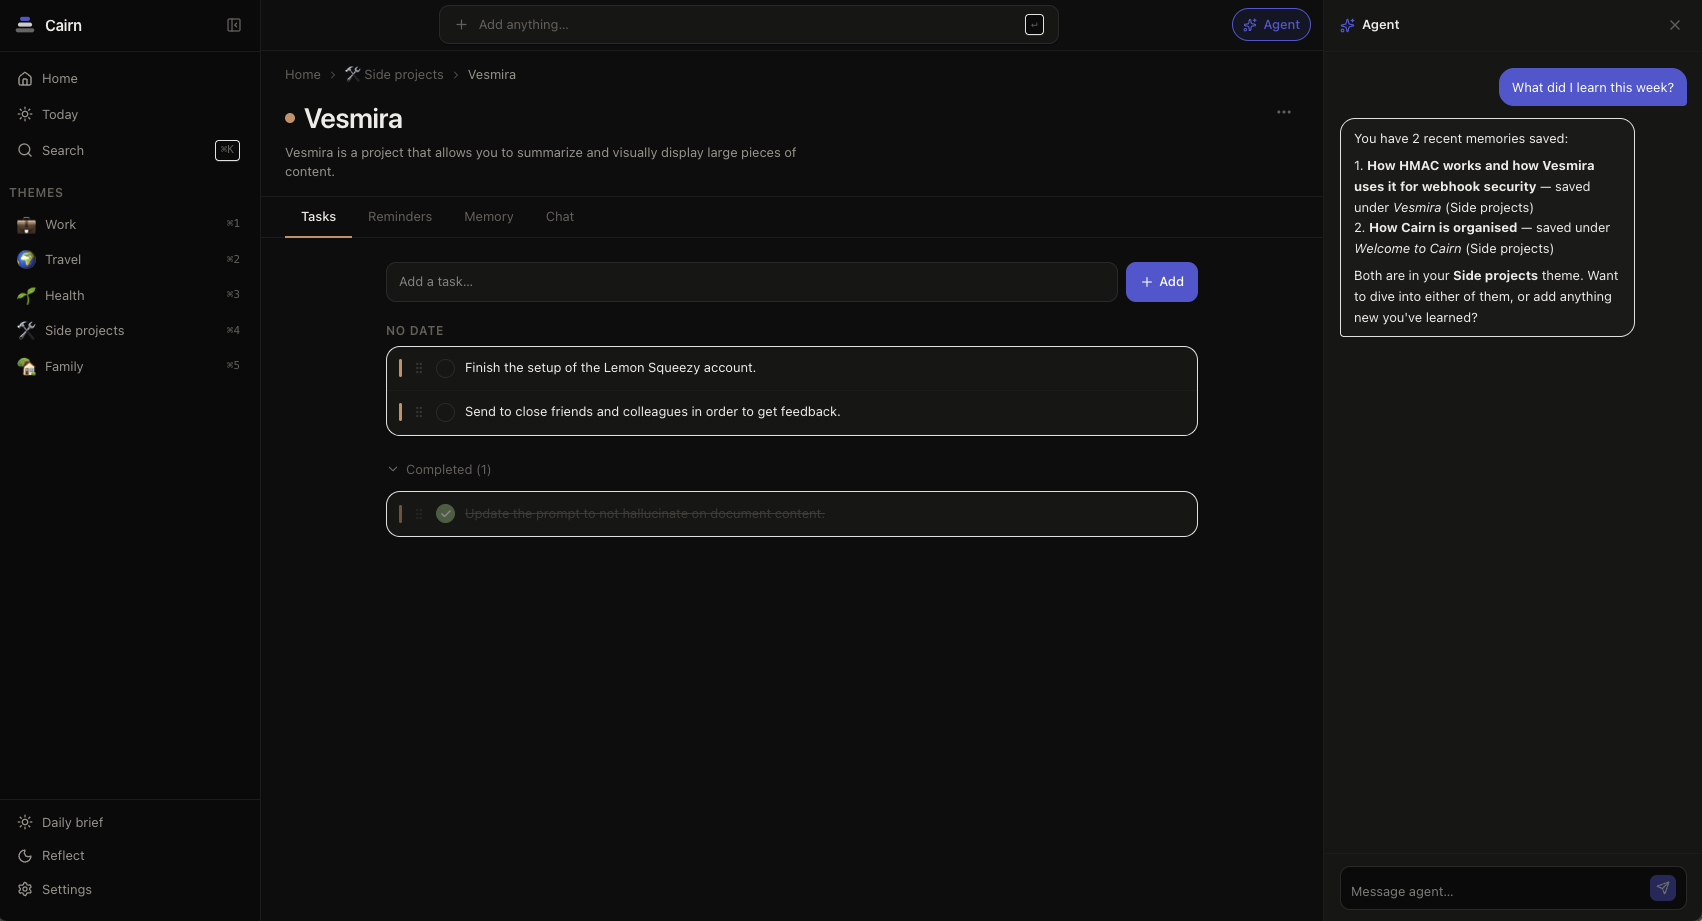Switch to the Memory tab

(x=489, y=217)
